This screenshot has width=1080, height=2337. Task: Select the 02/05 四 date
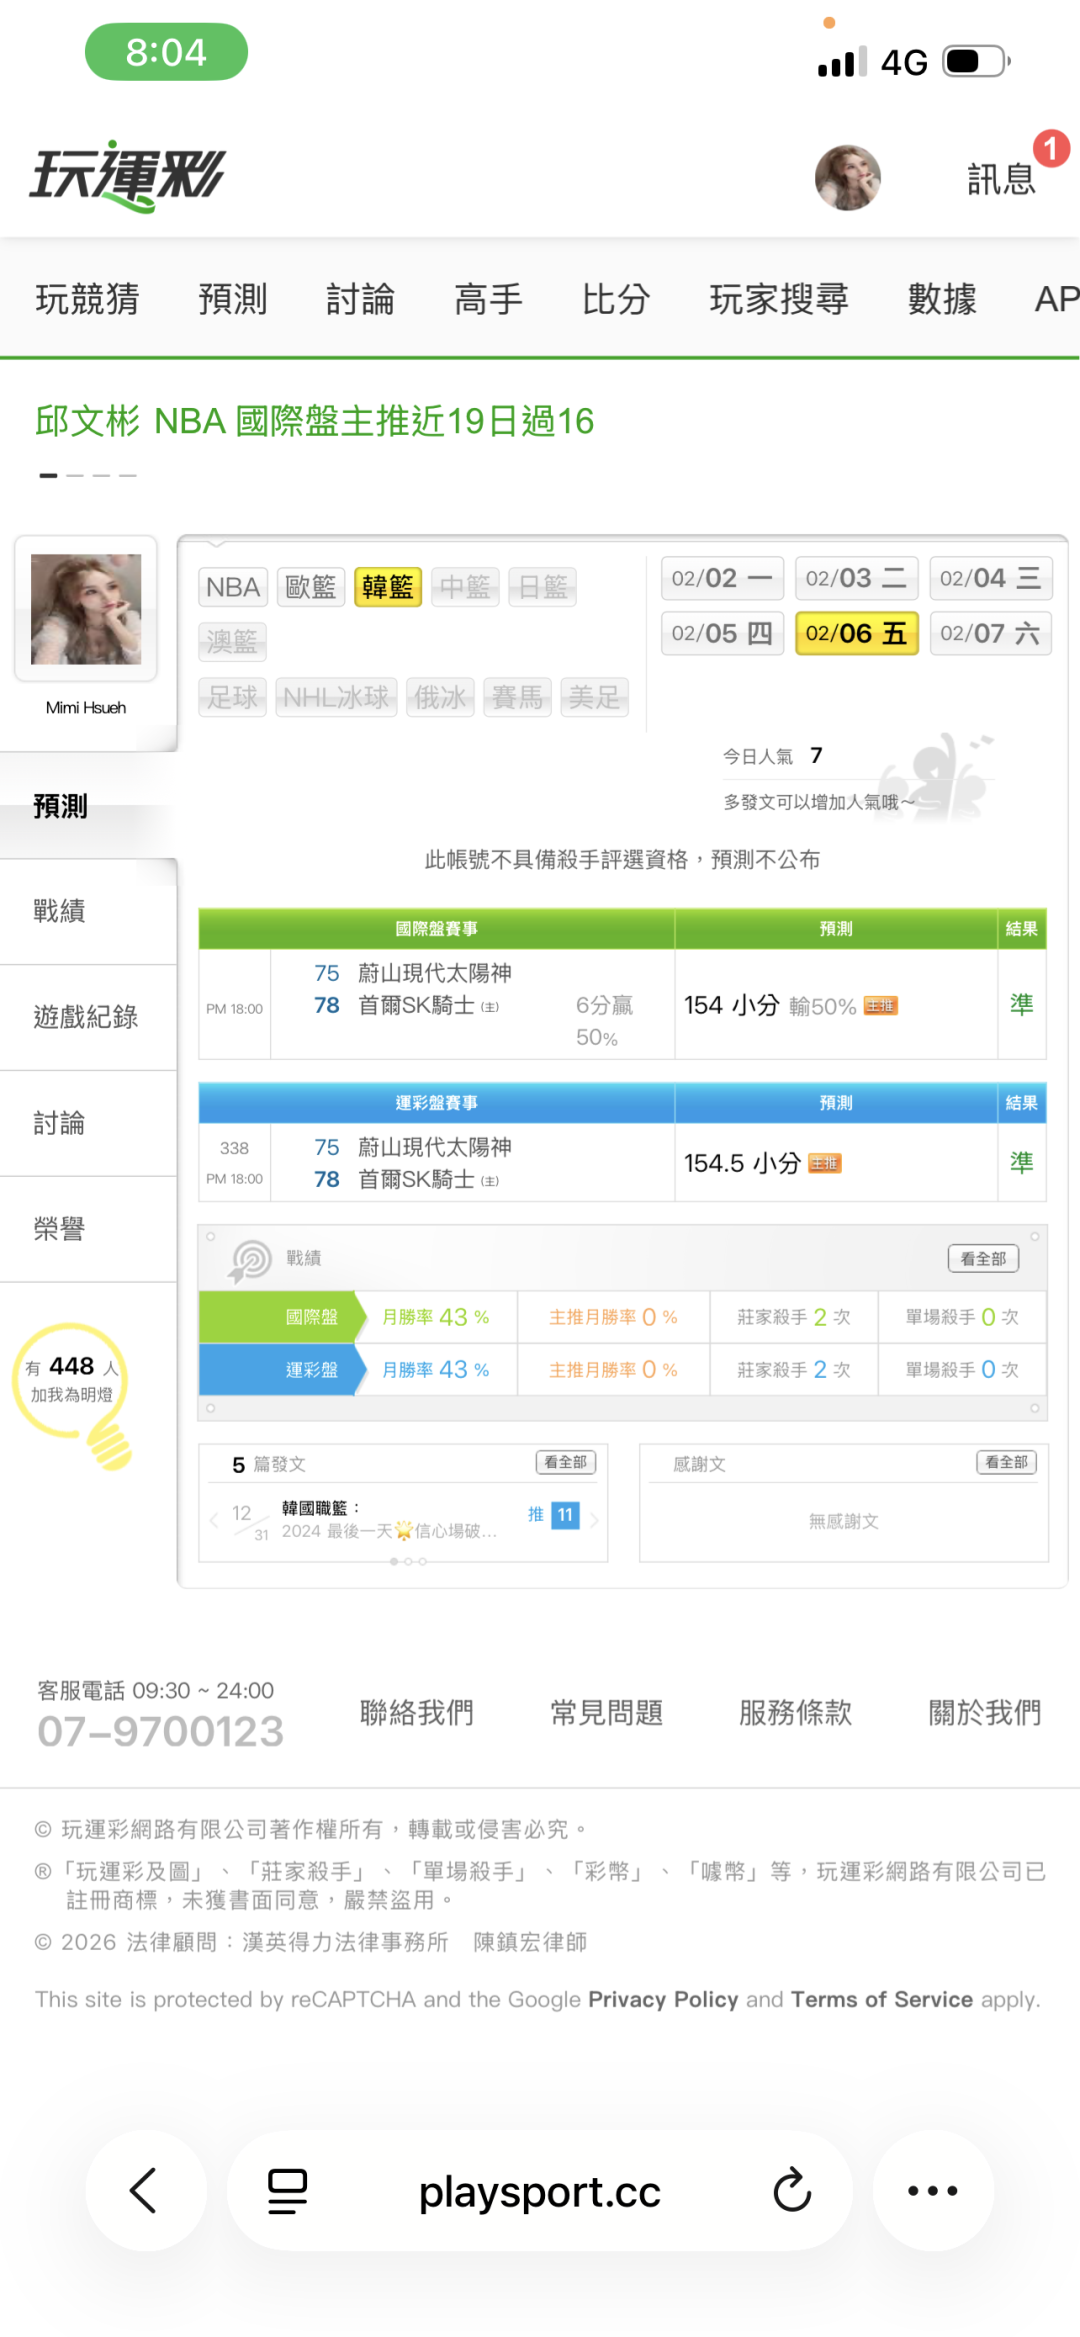[722, 633]
